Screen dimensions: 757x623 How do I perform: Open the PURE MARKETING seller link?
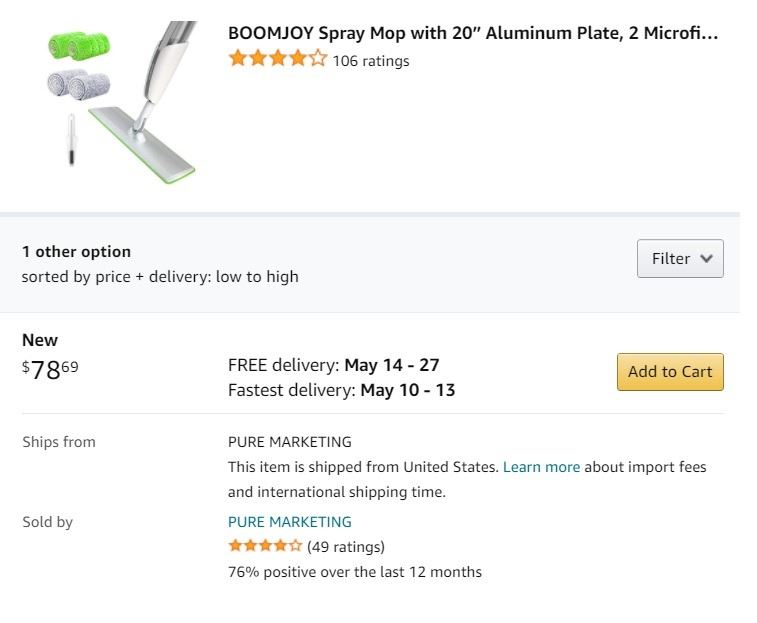tap(290, 522)
